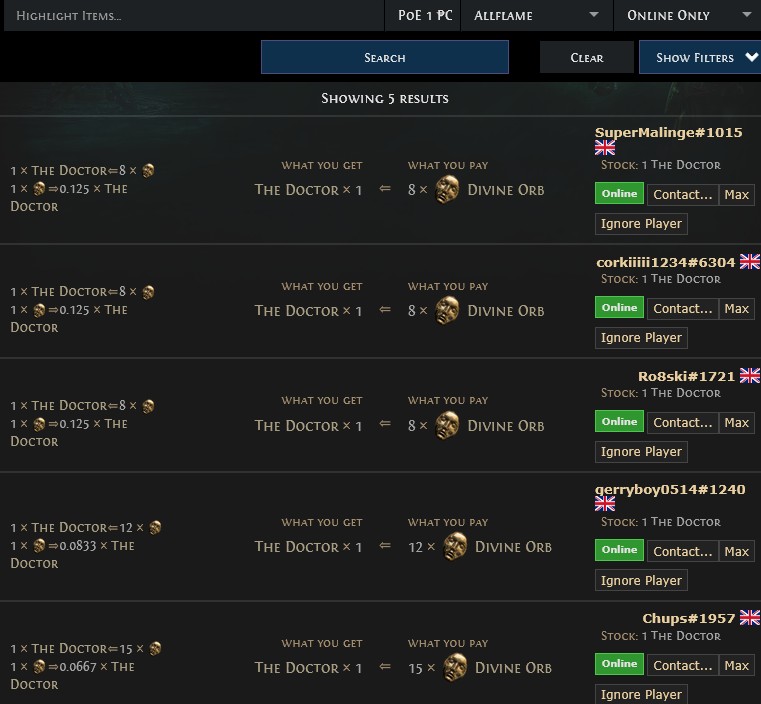Click Max button for Ro8ski#1721
The height and width of the screenshot is (704, 761).
click(x=736, y=423)
